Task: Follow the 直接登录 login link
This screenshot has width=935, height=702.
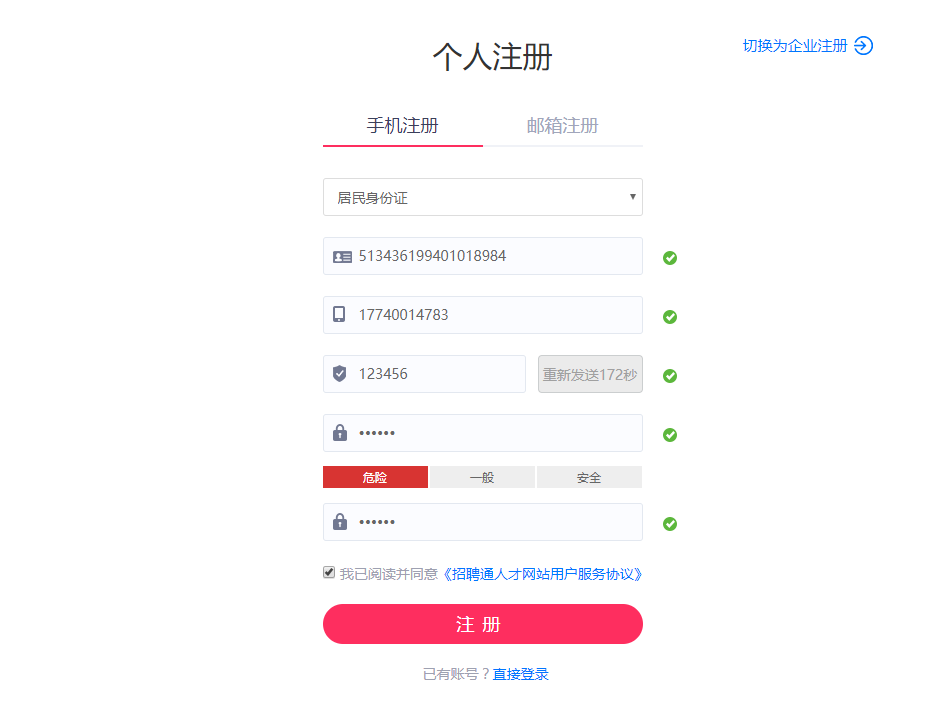Action: click(x=521, y=674)
